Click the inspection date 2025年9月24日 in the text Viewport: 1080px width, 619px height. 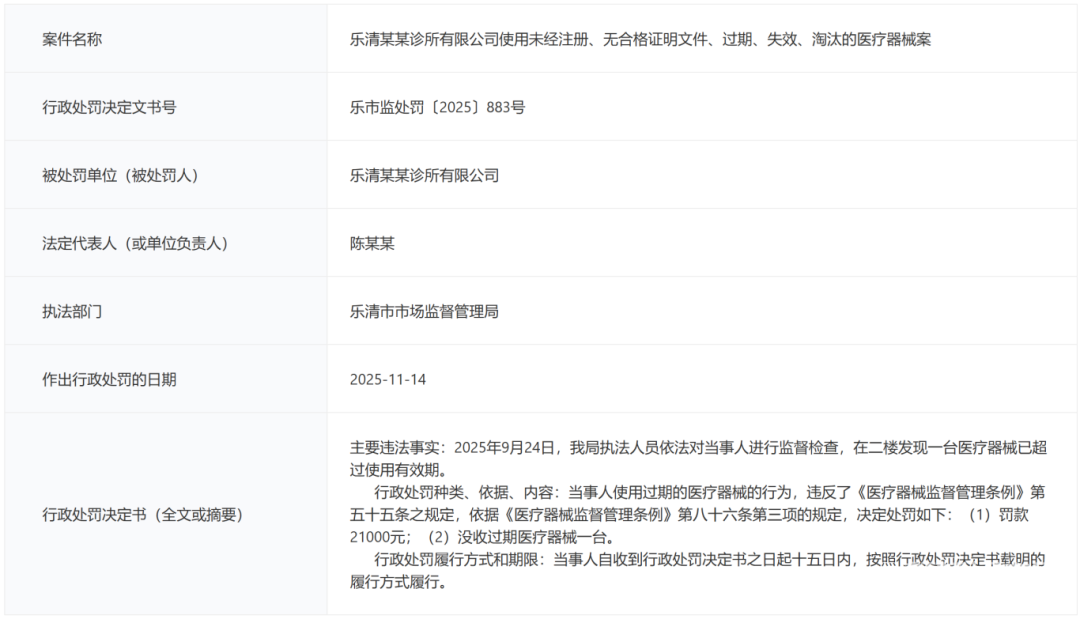pos(506,447)
